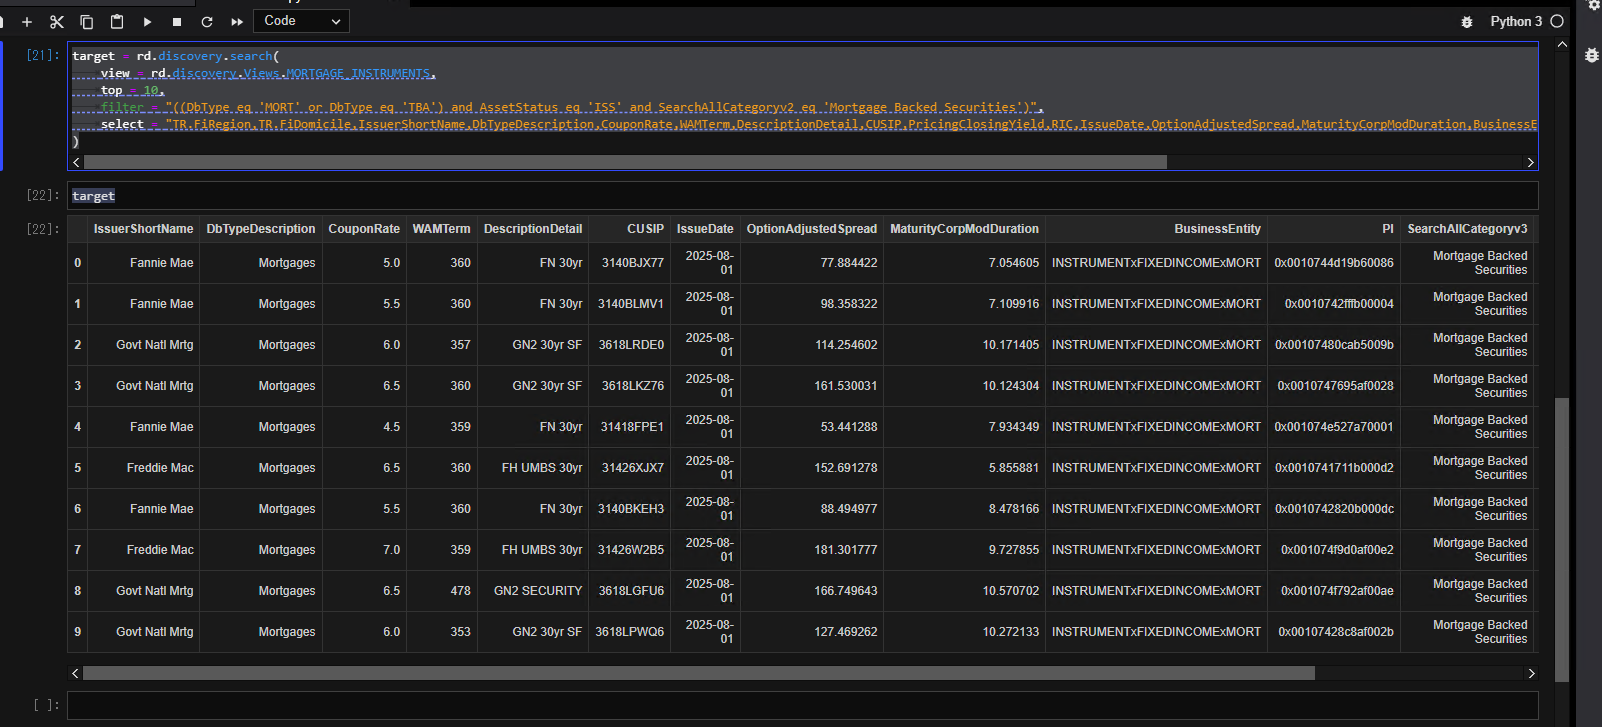This screenshot has width=1602, height=727.
Task: Click cell 21 horizontal scrollbar thumb
Action: click(x=625, y=162)
